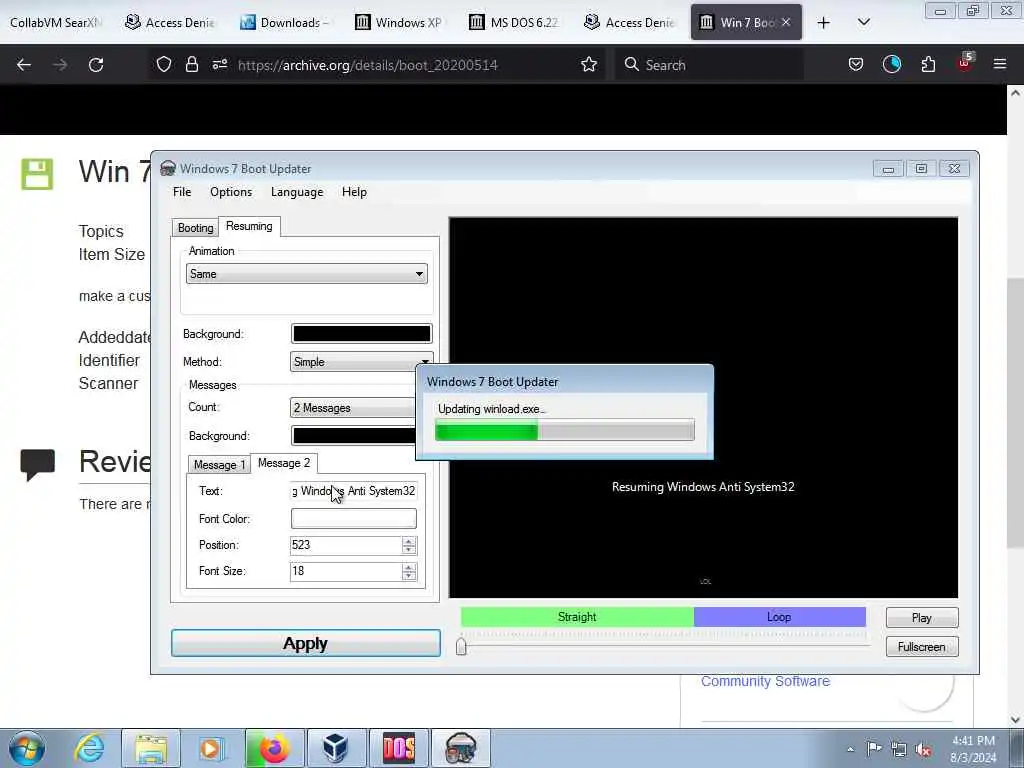Click the shield tracking protection icon
Viewport: 1024px width, 768px height.
tap(164, 64)
